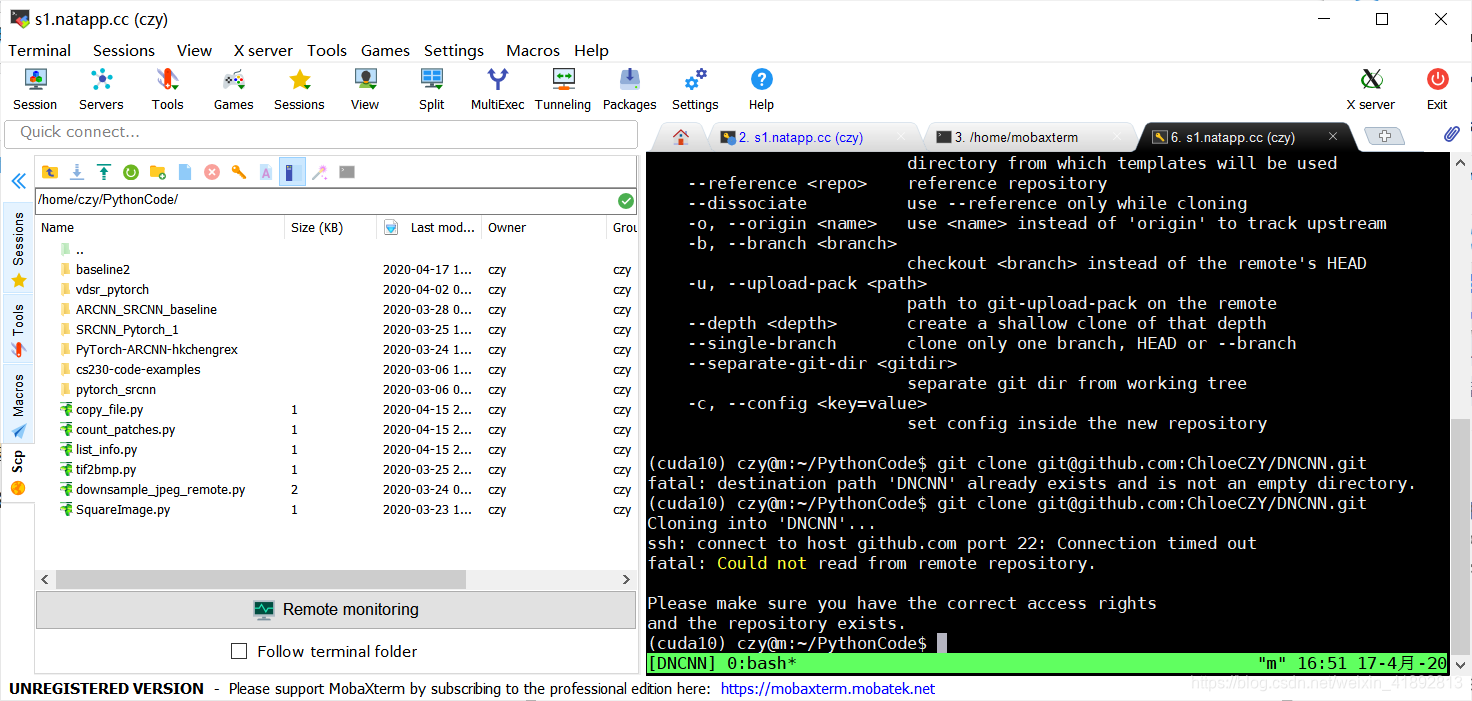Screen dimensions: 1472x701
Task: Collapse the sidebar with double chevron
Action: 18,181
